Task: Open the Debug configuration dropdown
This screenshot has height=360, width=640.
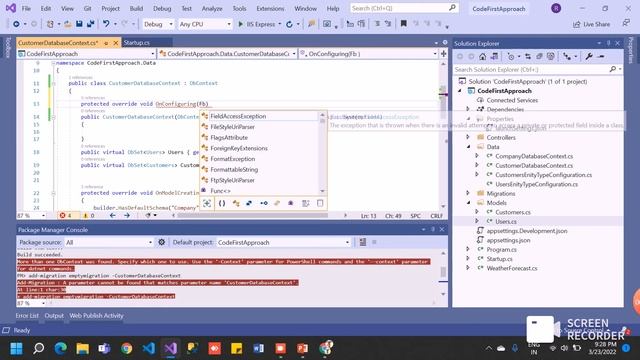Action: [158, 24]
